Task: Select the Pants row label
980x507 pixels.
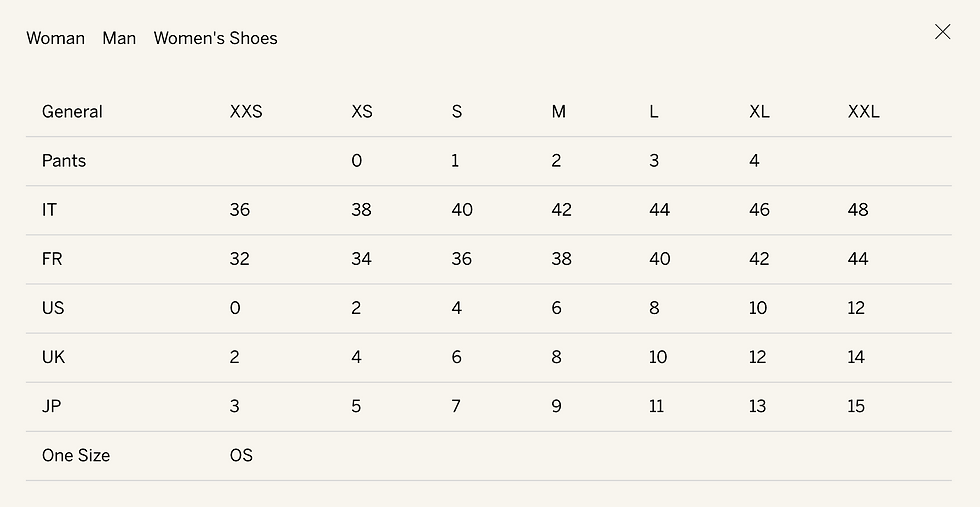Action: [64, 161]
